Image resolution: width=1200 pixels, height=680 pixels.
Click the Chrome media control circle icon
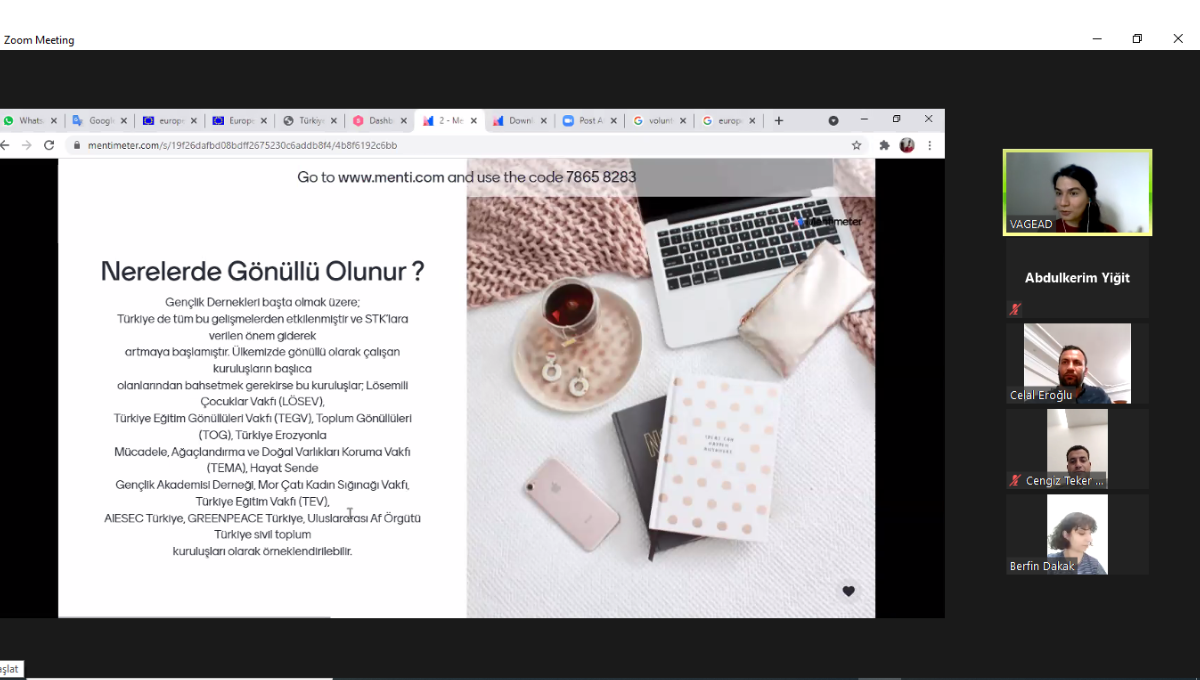point(833,120)
